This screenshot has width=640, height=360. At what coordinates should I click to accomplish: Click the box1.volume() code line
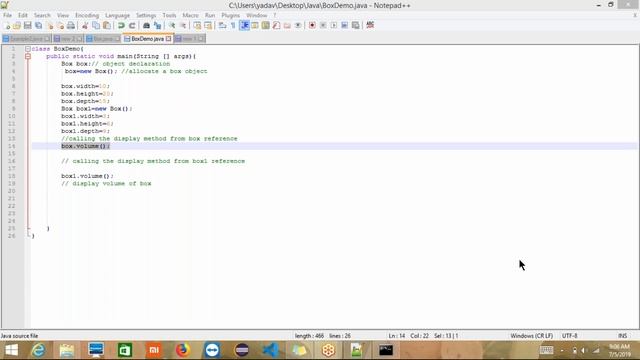coord(87,176)
